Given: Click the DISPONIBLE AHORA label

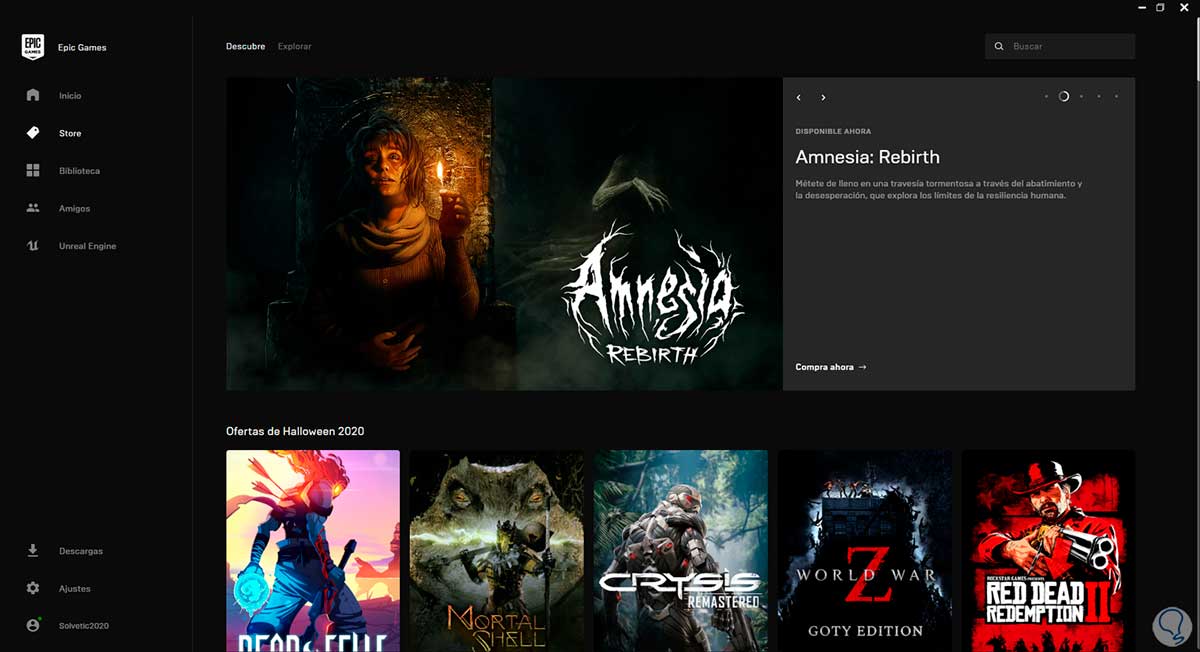Looking at the screenshot, I should 833,131.
